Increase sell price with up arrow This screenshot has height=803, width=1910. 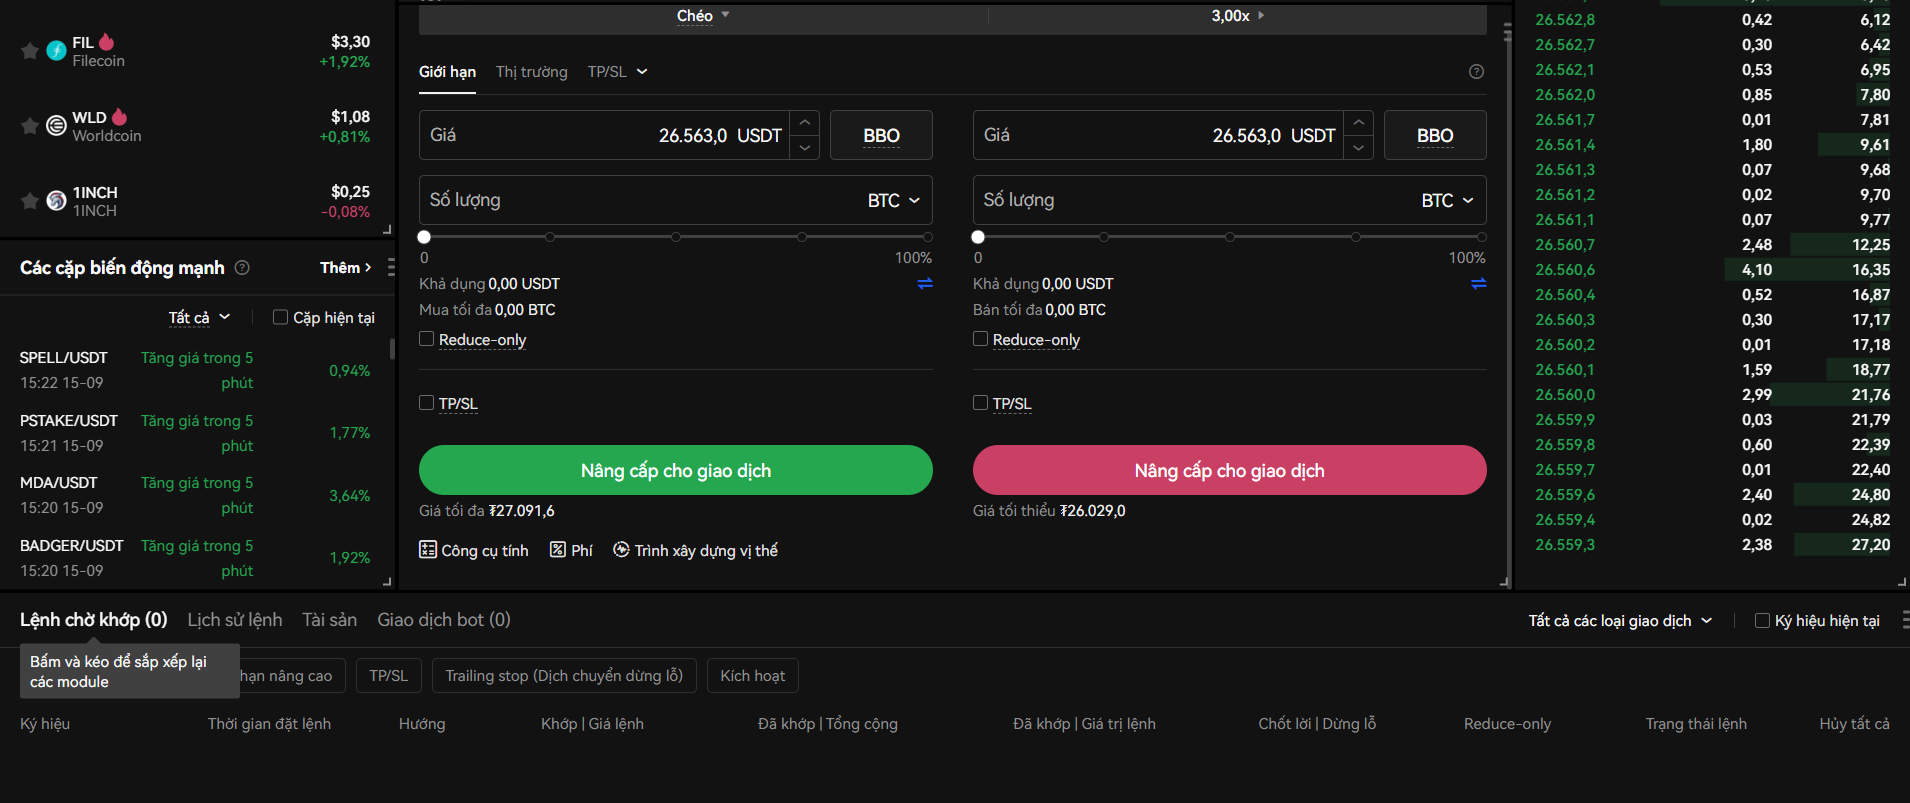click(x=1358, y=123)
